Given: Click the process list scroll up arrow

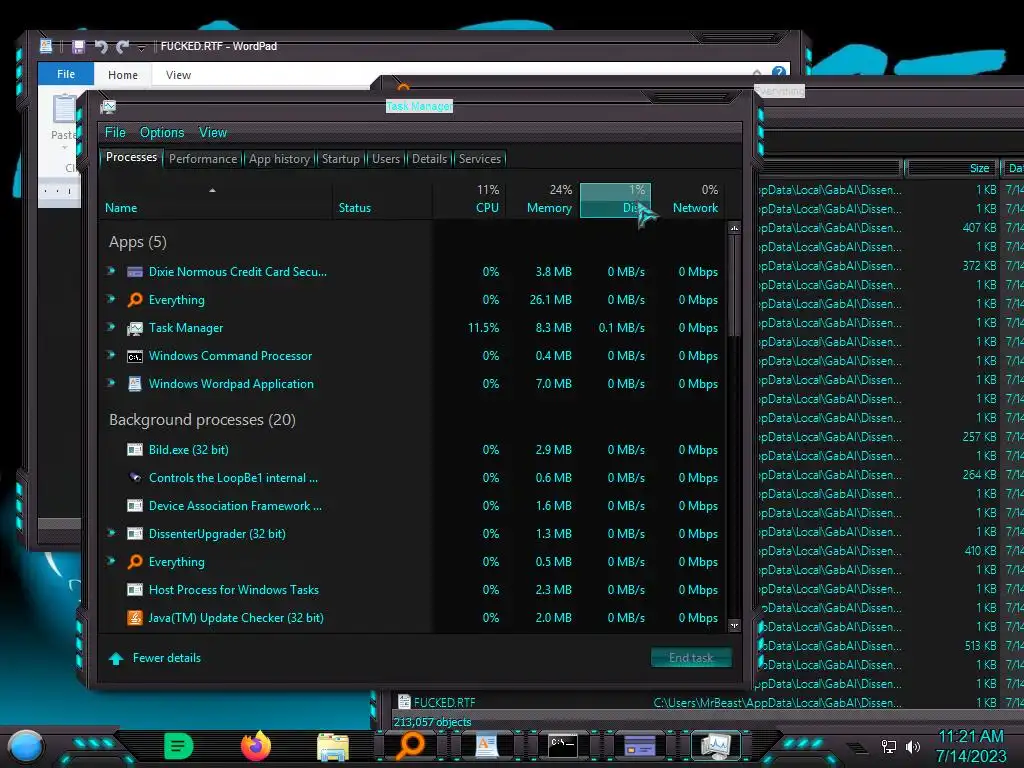Looking at the screenshot, I should [x=734, y=228].
